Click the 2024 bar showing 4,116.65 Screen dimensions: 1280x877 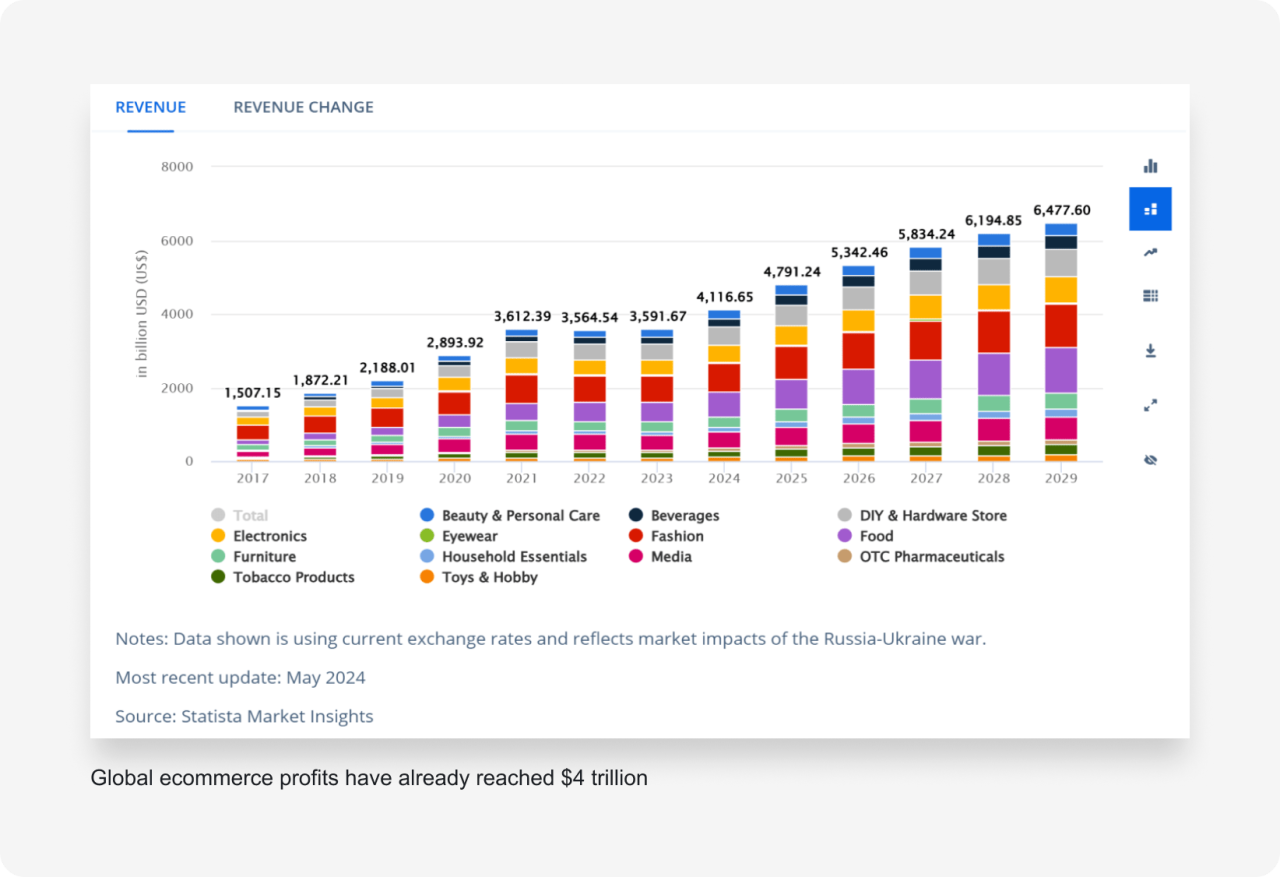click(724, 390)
